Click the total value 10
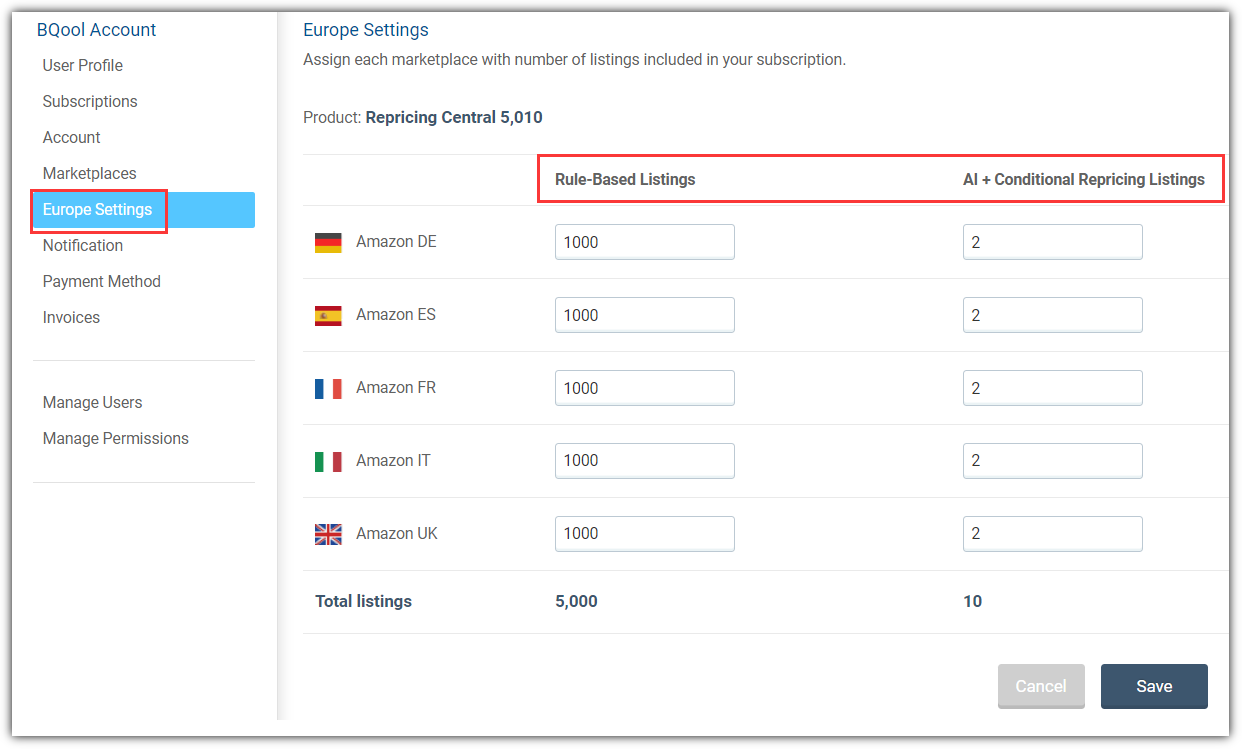1242x749 pixels. [972, 602]
